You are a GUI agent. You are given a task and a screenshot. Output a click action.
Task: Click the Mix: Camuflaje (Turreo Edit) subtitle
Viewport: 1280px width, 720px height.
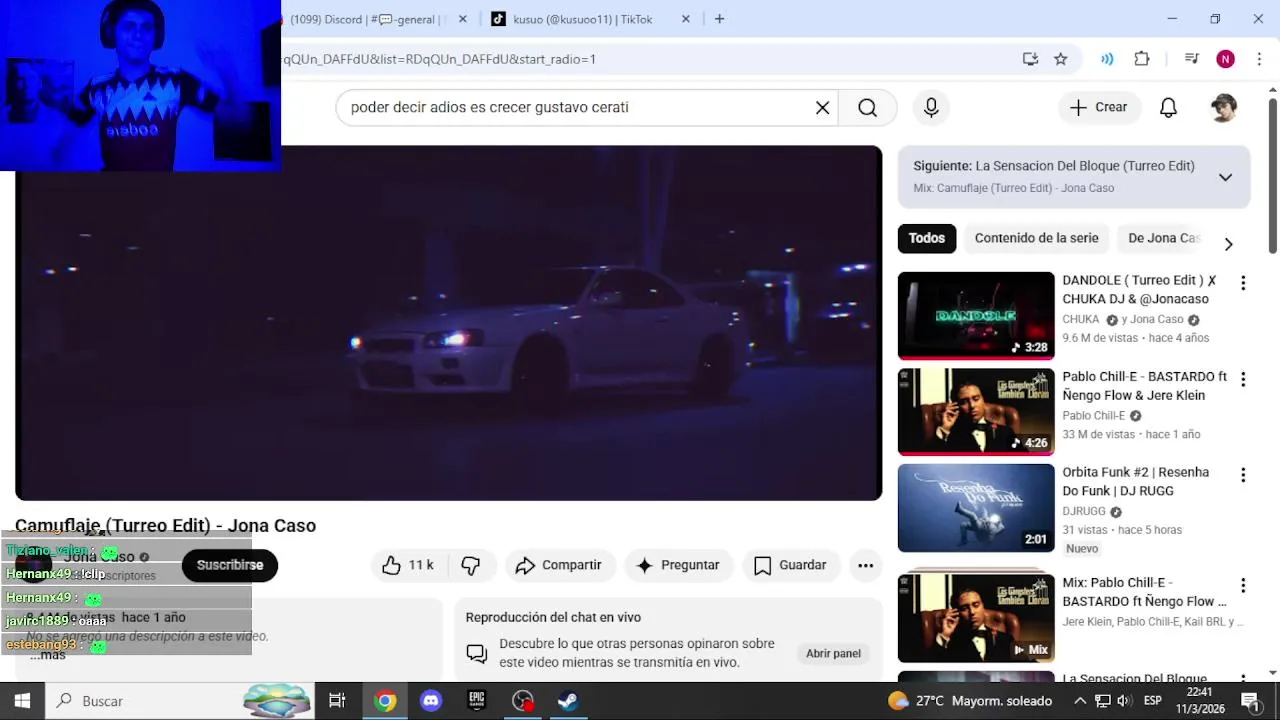point(1013,188)
